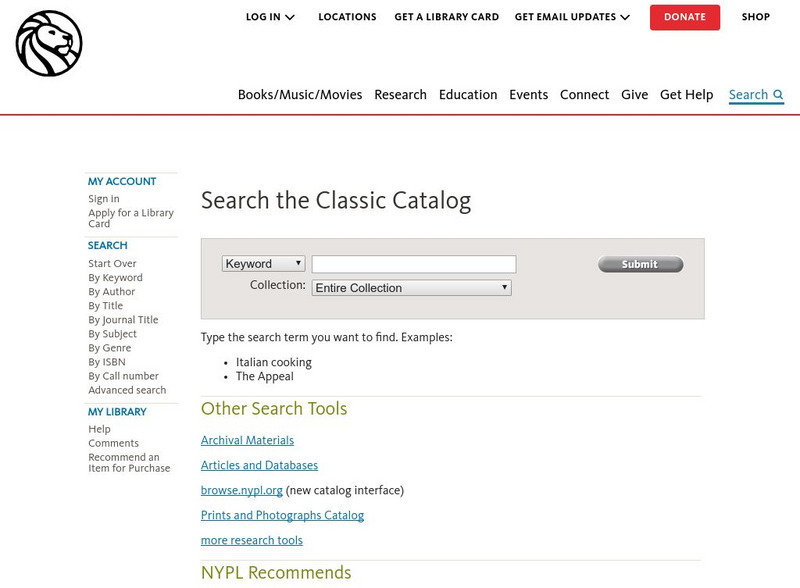
Task: Click Start Over in the sidebar
Action: (112, 263)
